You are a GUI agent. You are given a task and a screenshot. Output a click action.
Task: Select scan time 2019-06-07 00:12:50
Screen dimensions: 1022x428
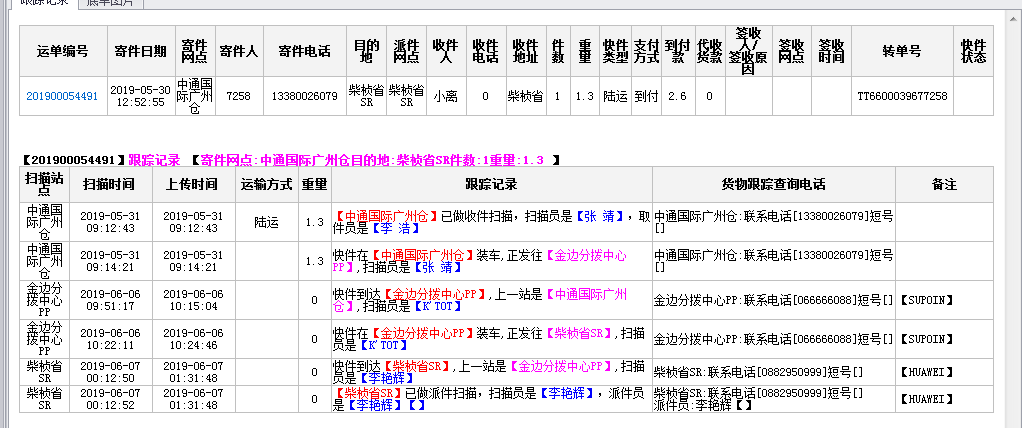click(x=111, y=372)
